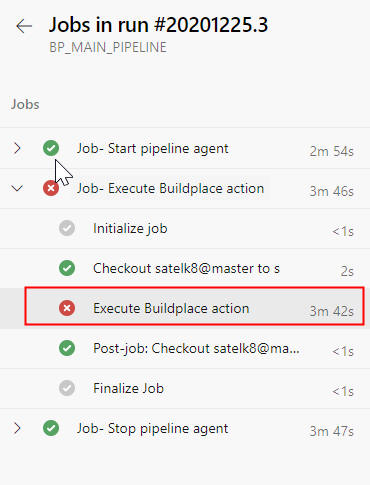Go back using the left arrow icon
Image resolution: width=370 pixels, height=485 pixels.
pos(24,26)
